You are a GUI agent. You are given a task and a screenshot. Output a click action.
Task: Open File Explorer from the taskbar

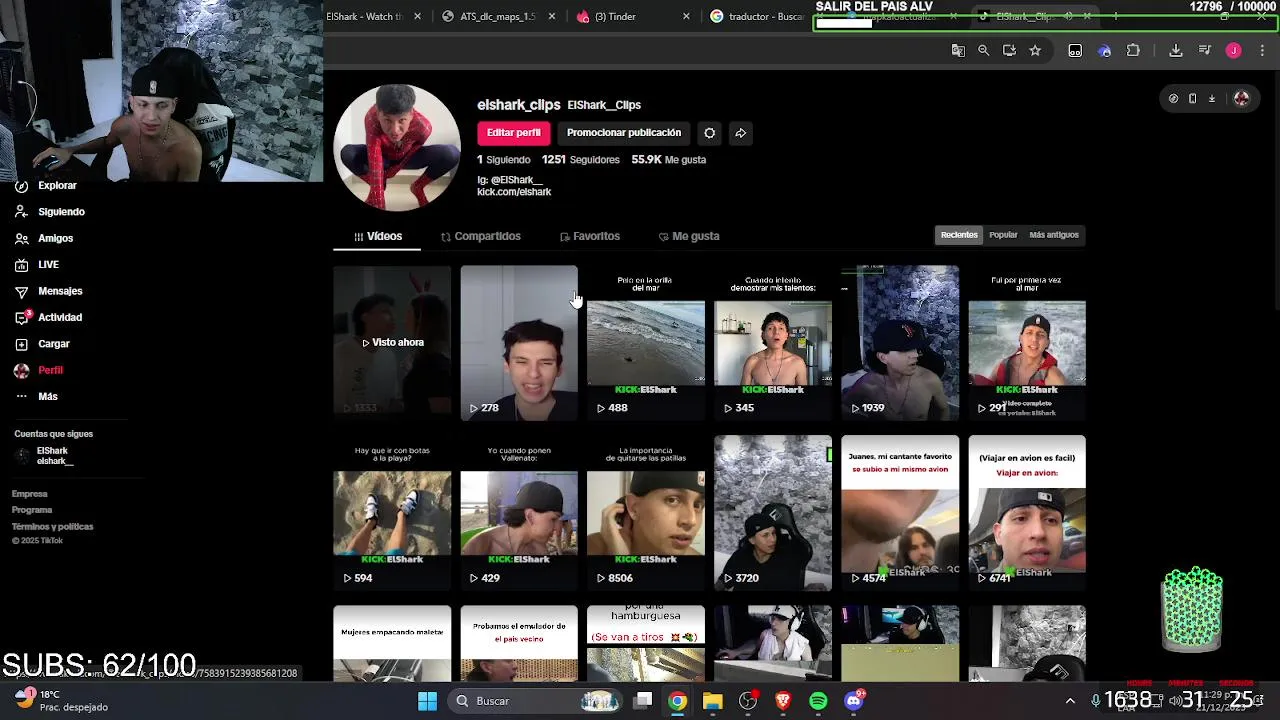click(x=712, y=701)
